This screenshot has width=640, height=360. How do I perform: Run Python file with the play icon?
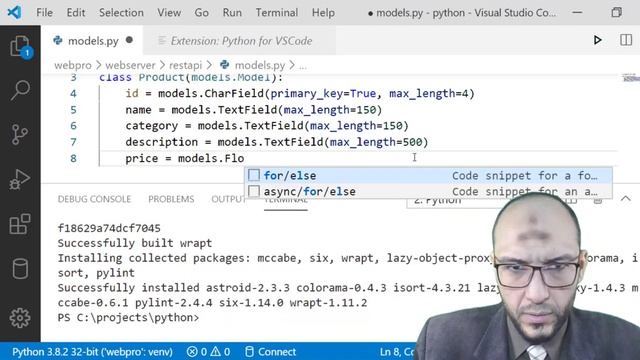598,40
